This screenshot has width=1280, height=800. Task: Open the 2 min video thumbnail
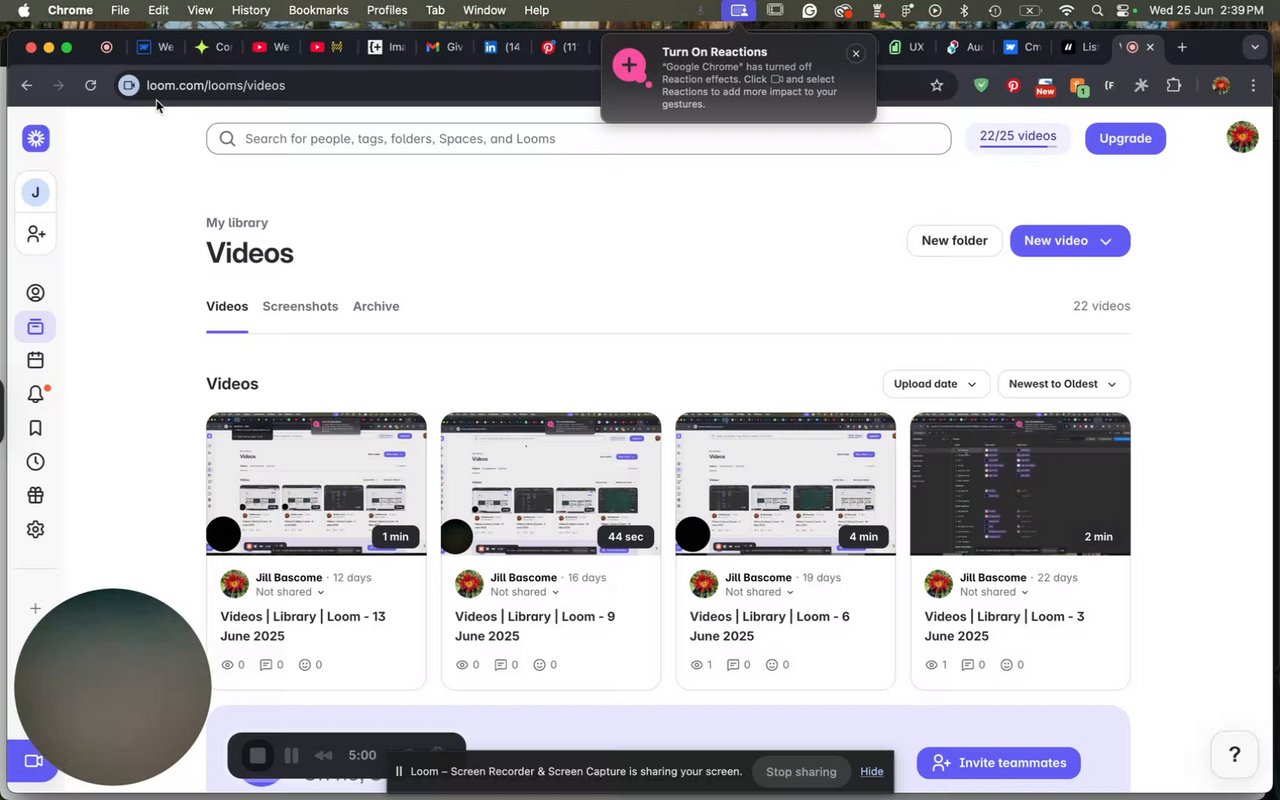[x=1020, y=484]
